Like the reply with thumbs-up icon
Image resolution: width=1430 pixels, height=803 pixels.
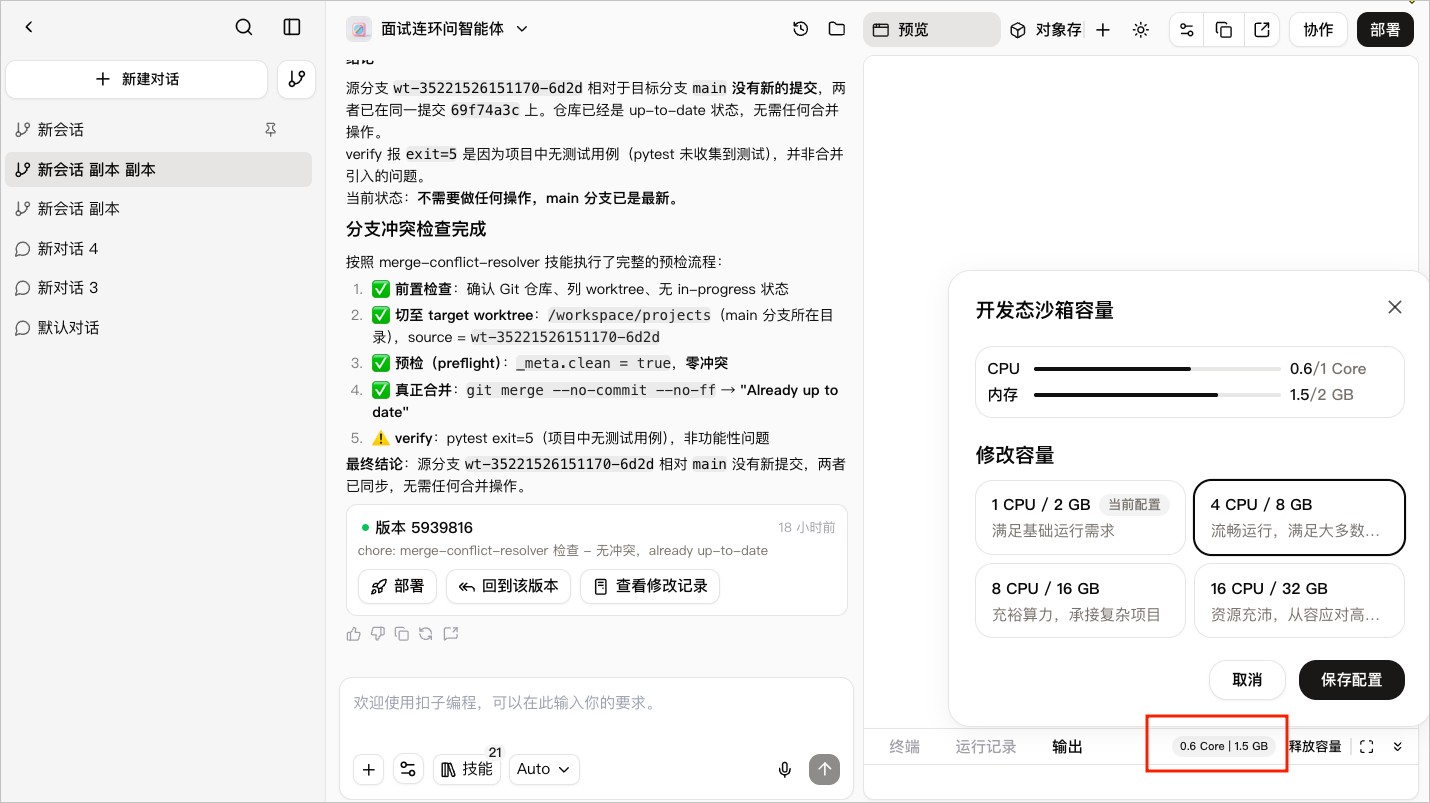(x=353, y=633)
